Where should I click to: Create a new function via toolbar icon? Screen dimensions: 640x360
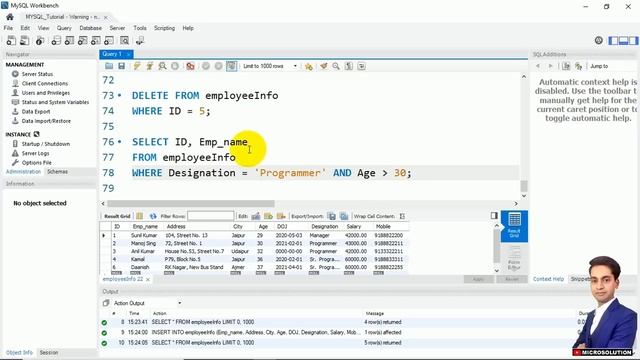coord(109,40)
